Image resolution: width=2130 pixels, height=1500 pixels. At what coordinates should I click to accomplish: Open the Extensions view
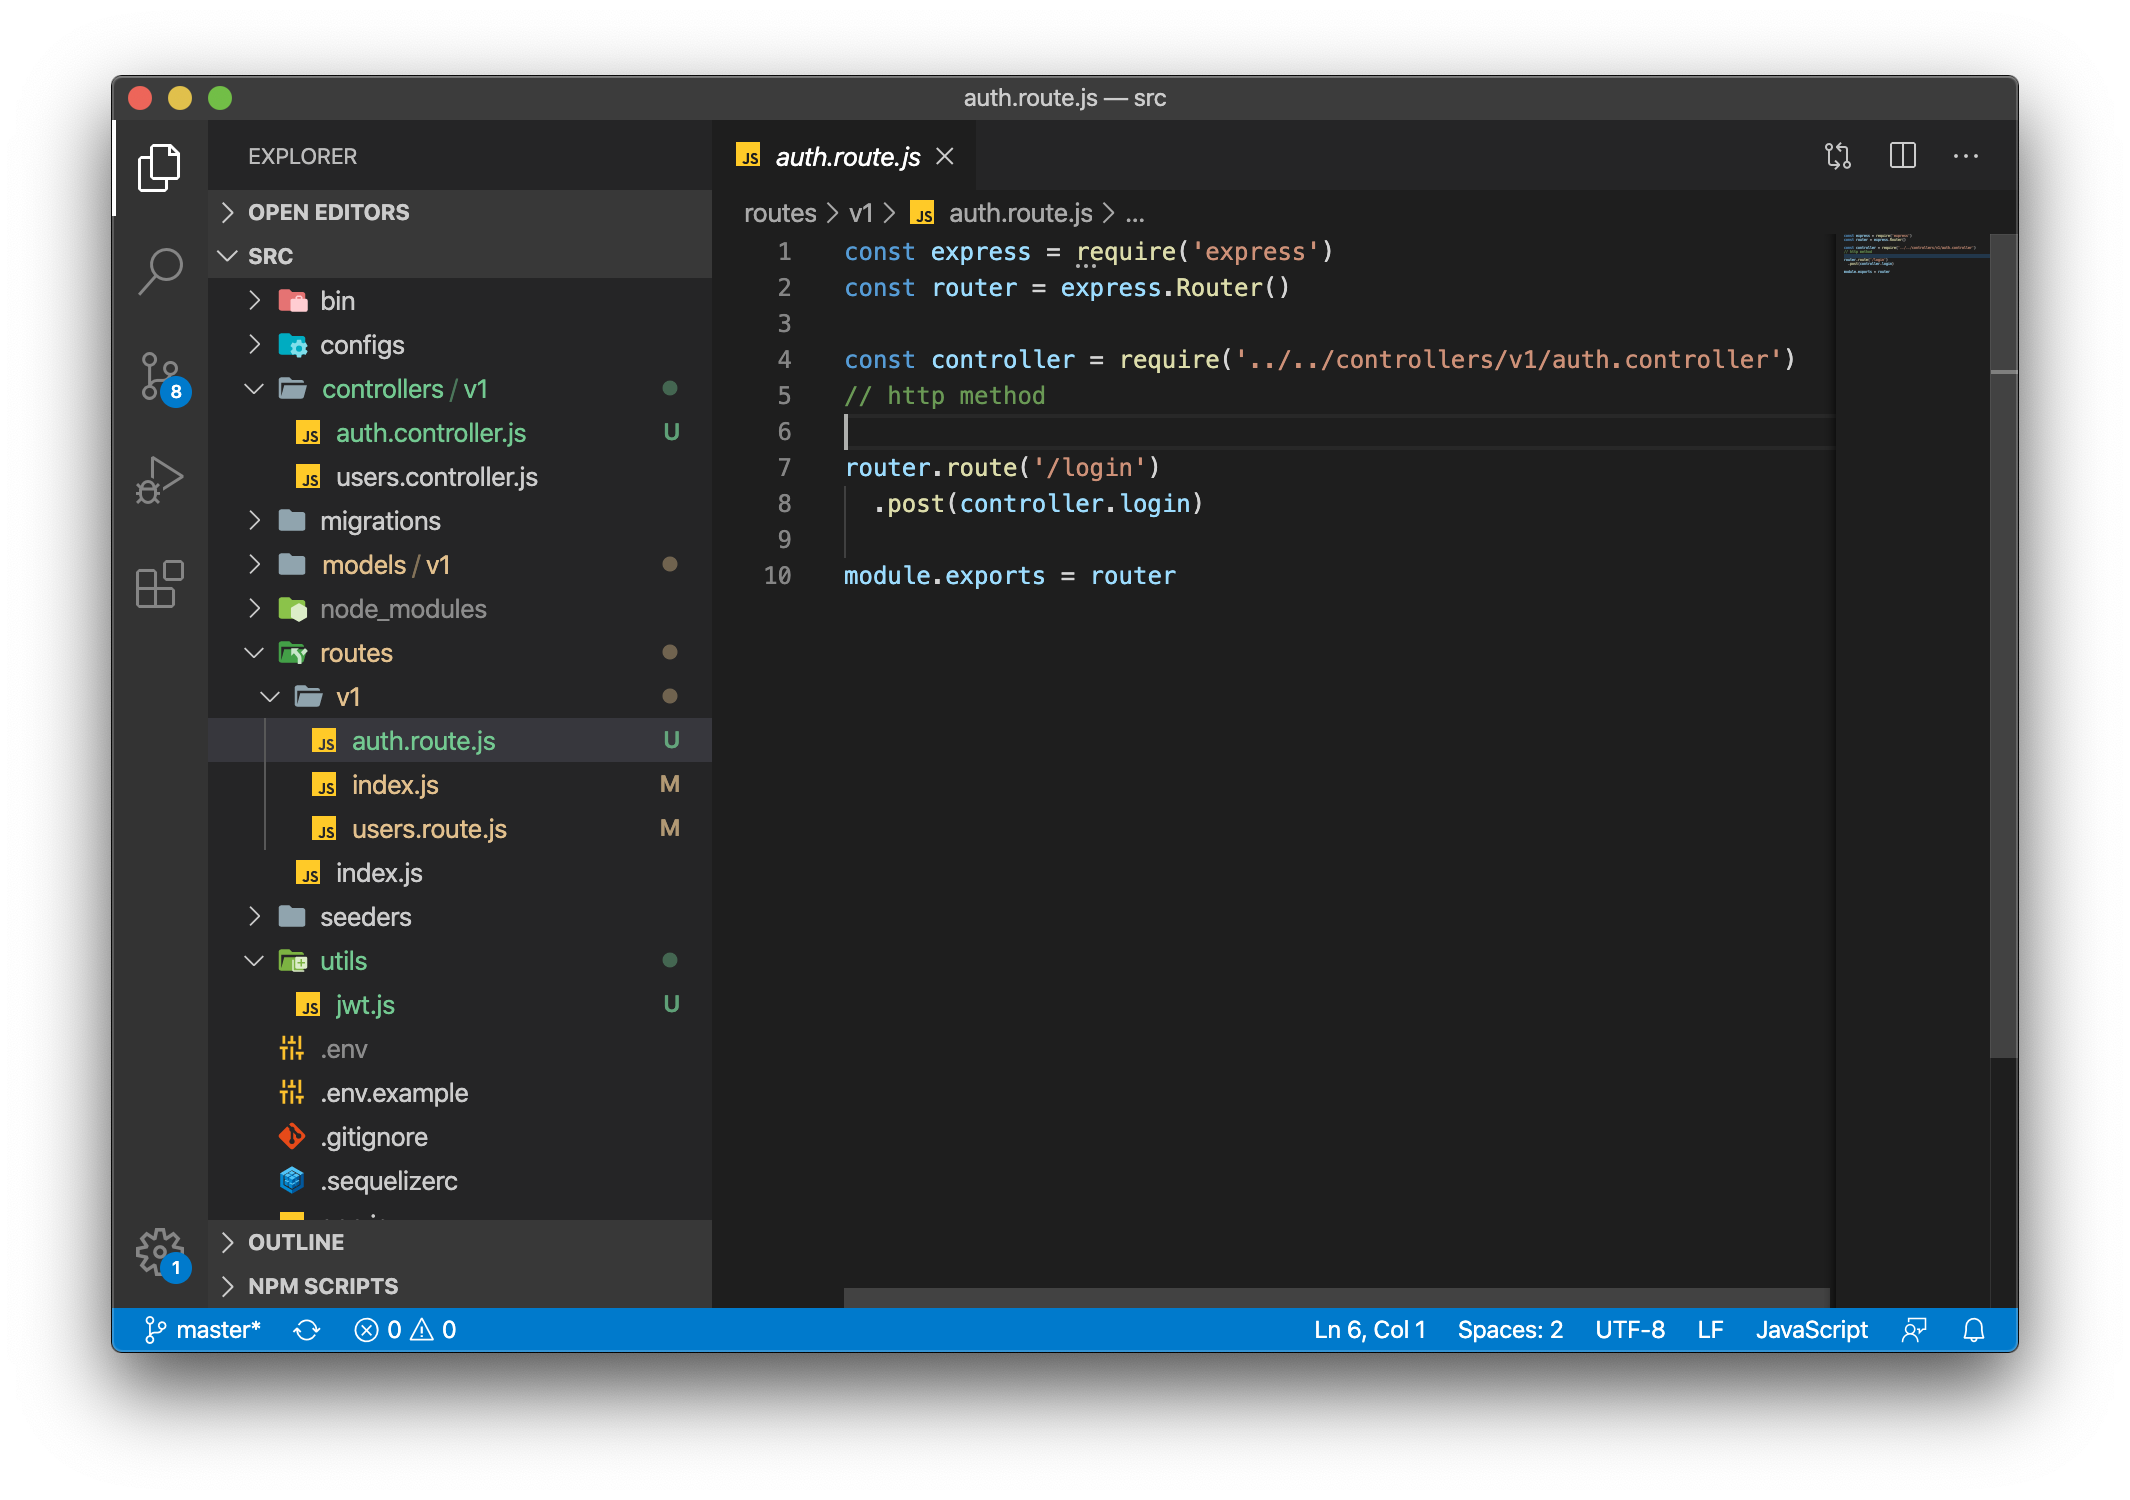[160, 585]
